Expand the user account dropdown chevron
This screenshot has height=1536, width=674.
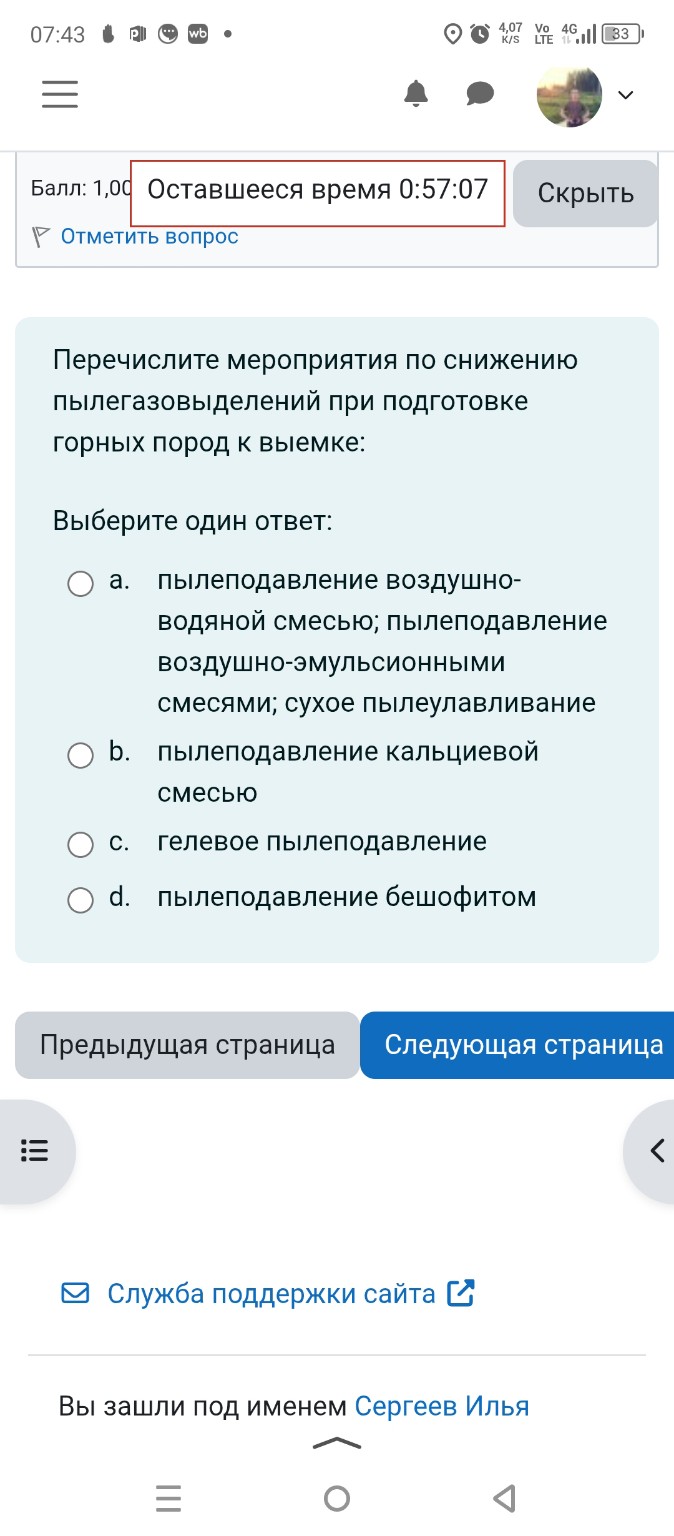click(626, 97)
